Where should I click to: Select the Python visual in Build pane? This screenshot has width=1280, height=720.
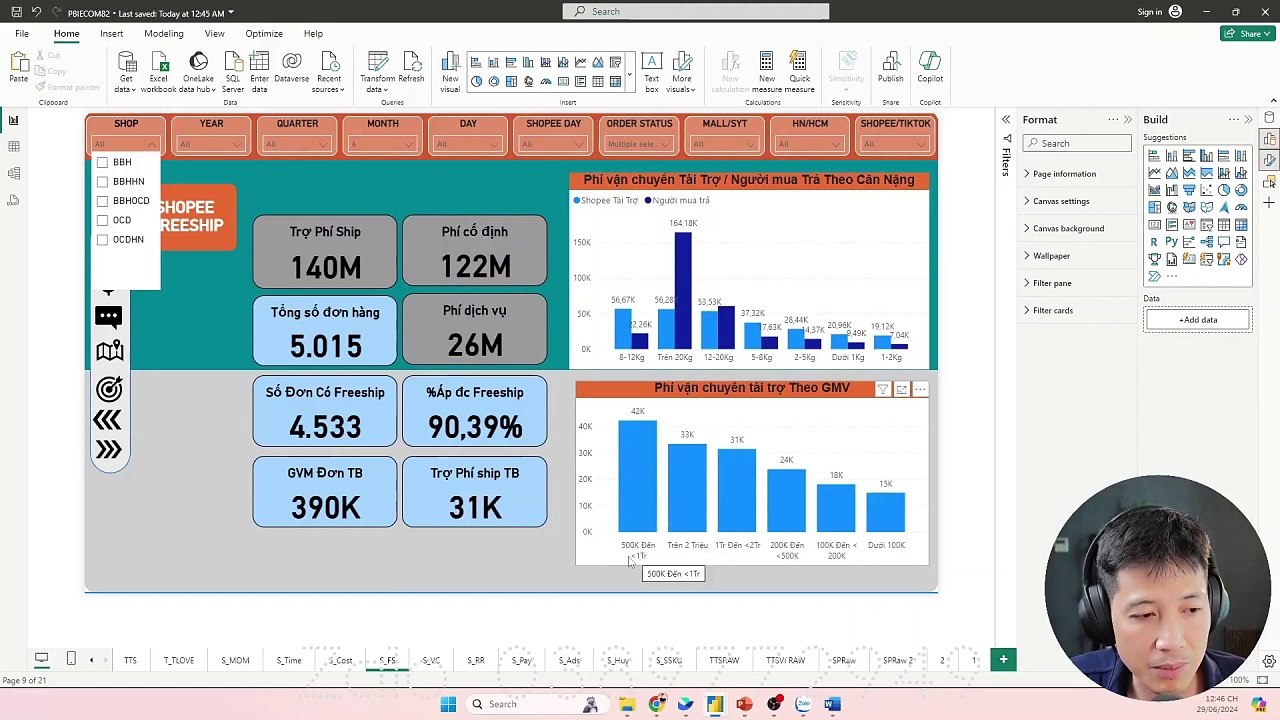pyautogui.click(x=1172, y=242)
